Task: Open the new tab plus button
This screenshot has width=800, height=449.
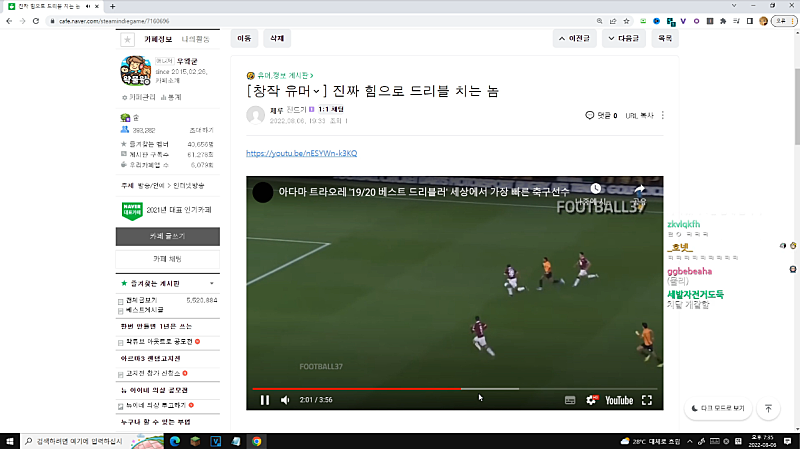Action: click(113, 7)
